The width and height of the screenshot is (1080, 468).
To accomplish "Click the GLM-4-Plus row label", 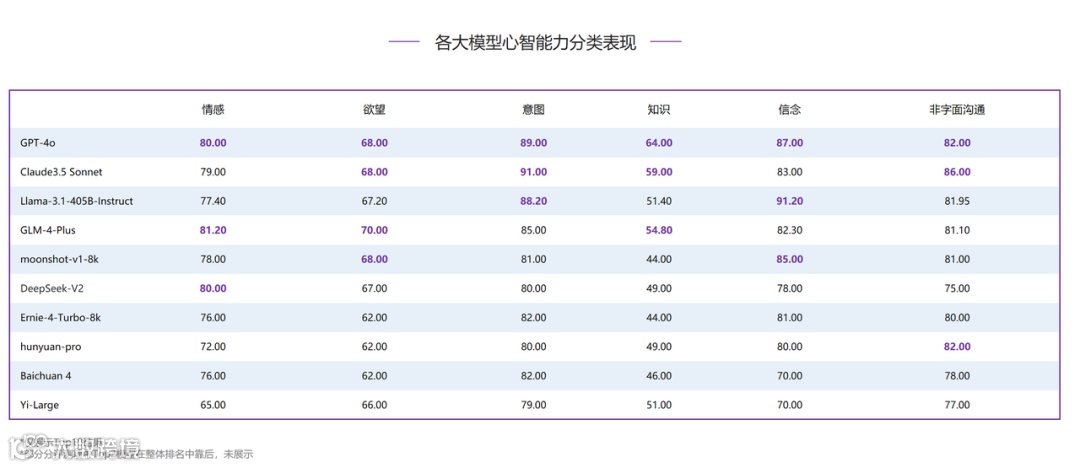I will (48, 230).
